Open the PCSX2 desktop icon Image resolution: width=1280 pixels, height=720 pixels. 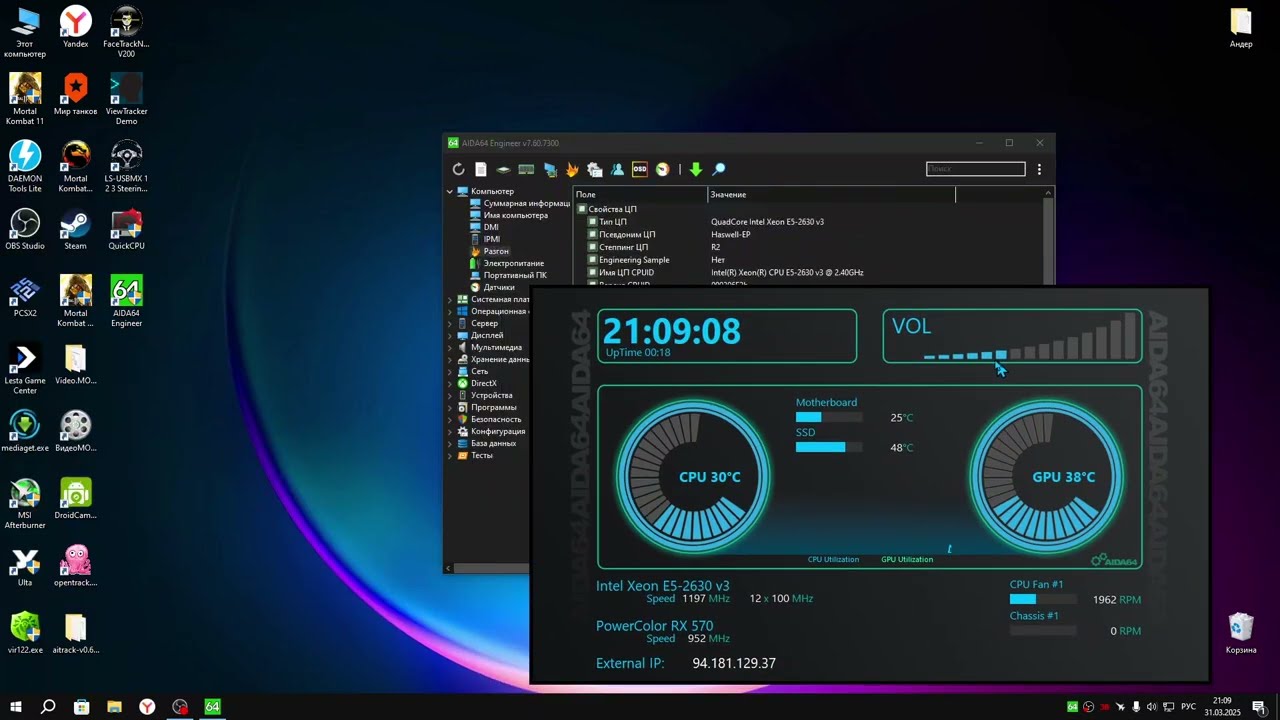pyautogui.click(x=25, y=297)
